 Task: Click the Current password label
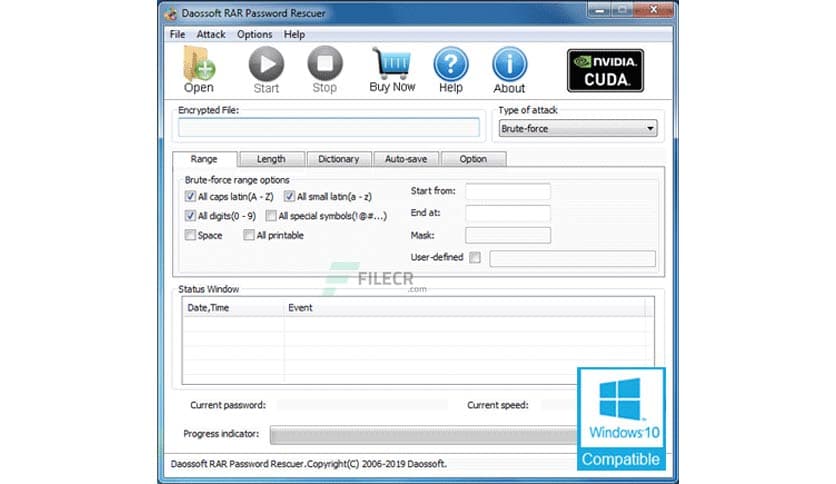click(228, 405)
